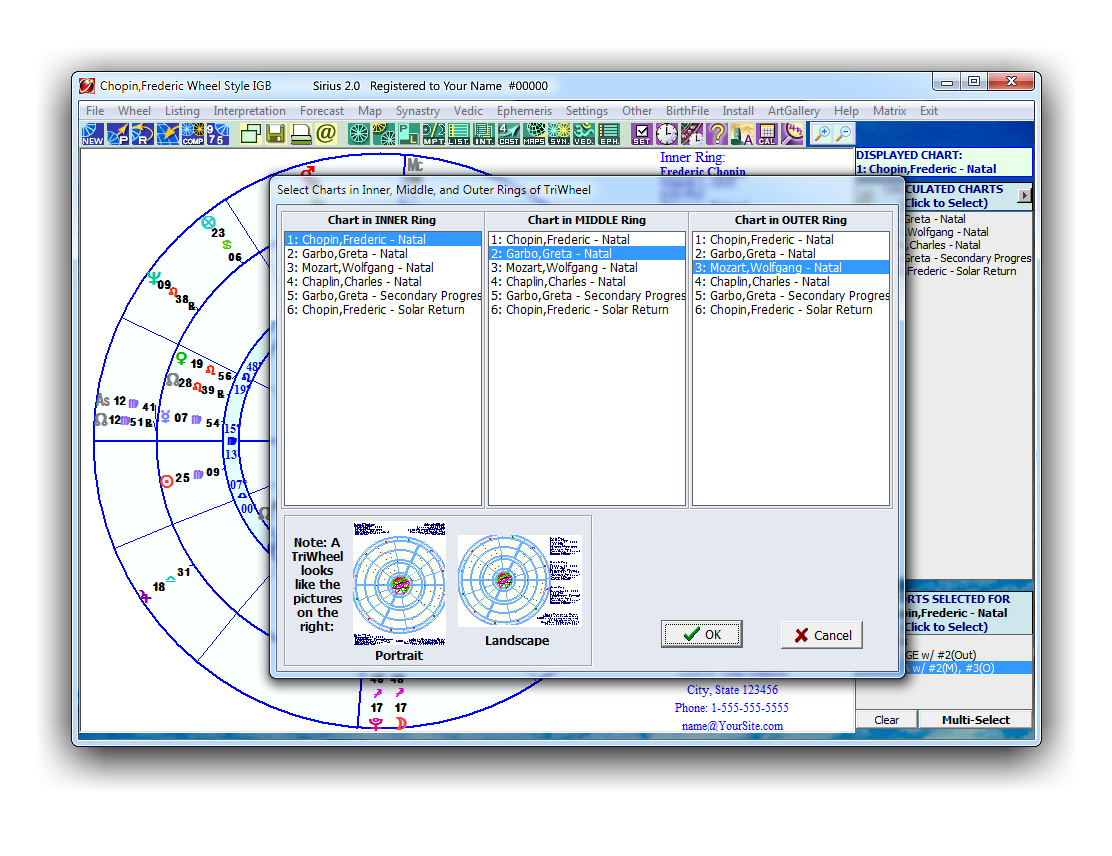Click the VED vedic toolbar icon
This screenshot has height=856, width=1112.
pyautogui.click(x=584, y=133)
